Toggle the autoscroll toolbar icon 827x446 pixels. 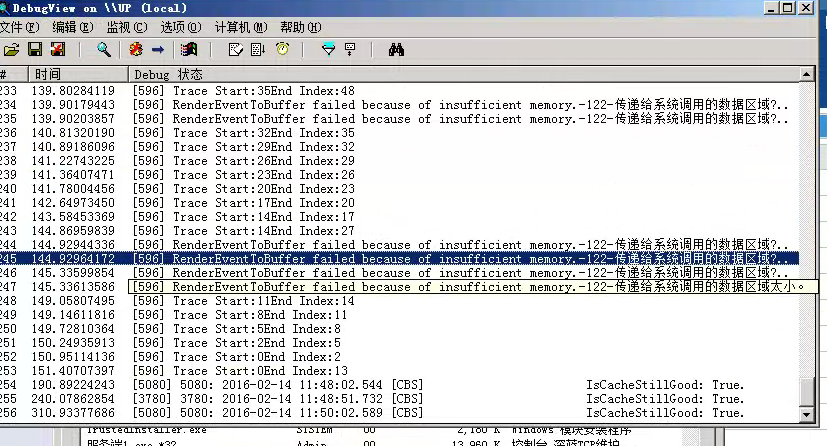pos(258,49)
